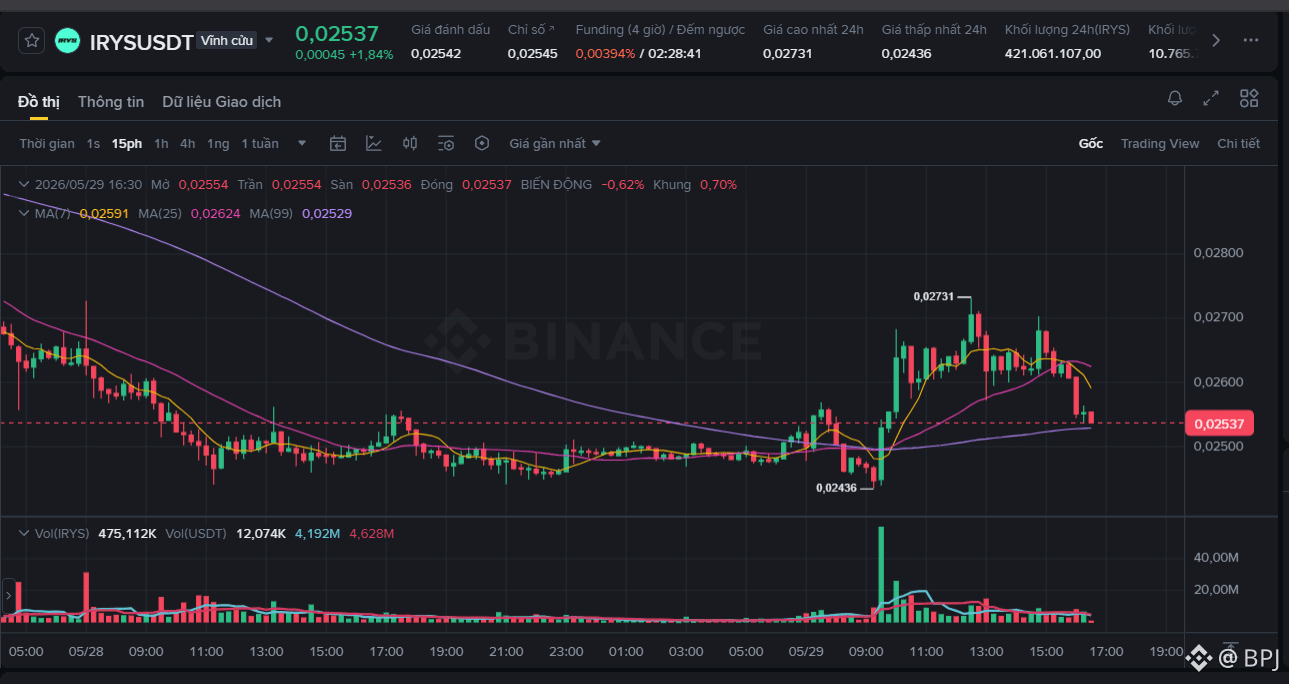Click the MA(7) indicator label
This screenshot has width=1289, height=684.
pyautogui.click(x=54, y=213)
